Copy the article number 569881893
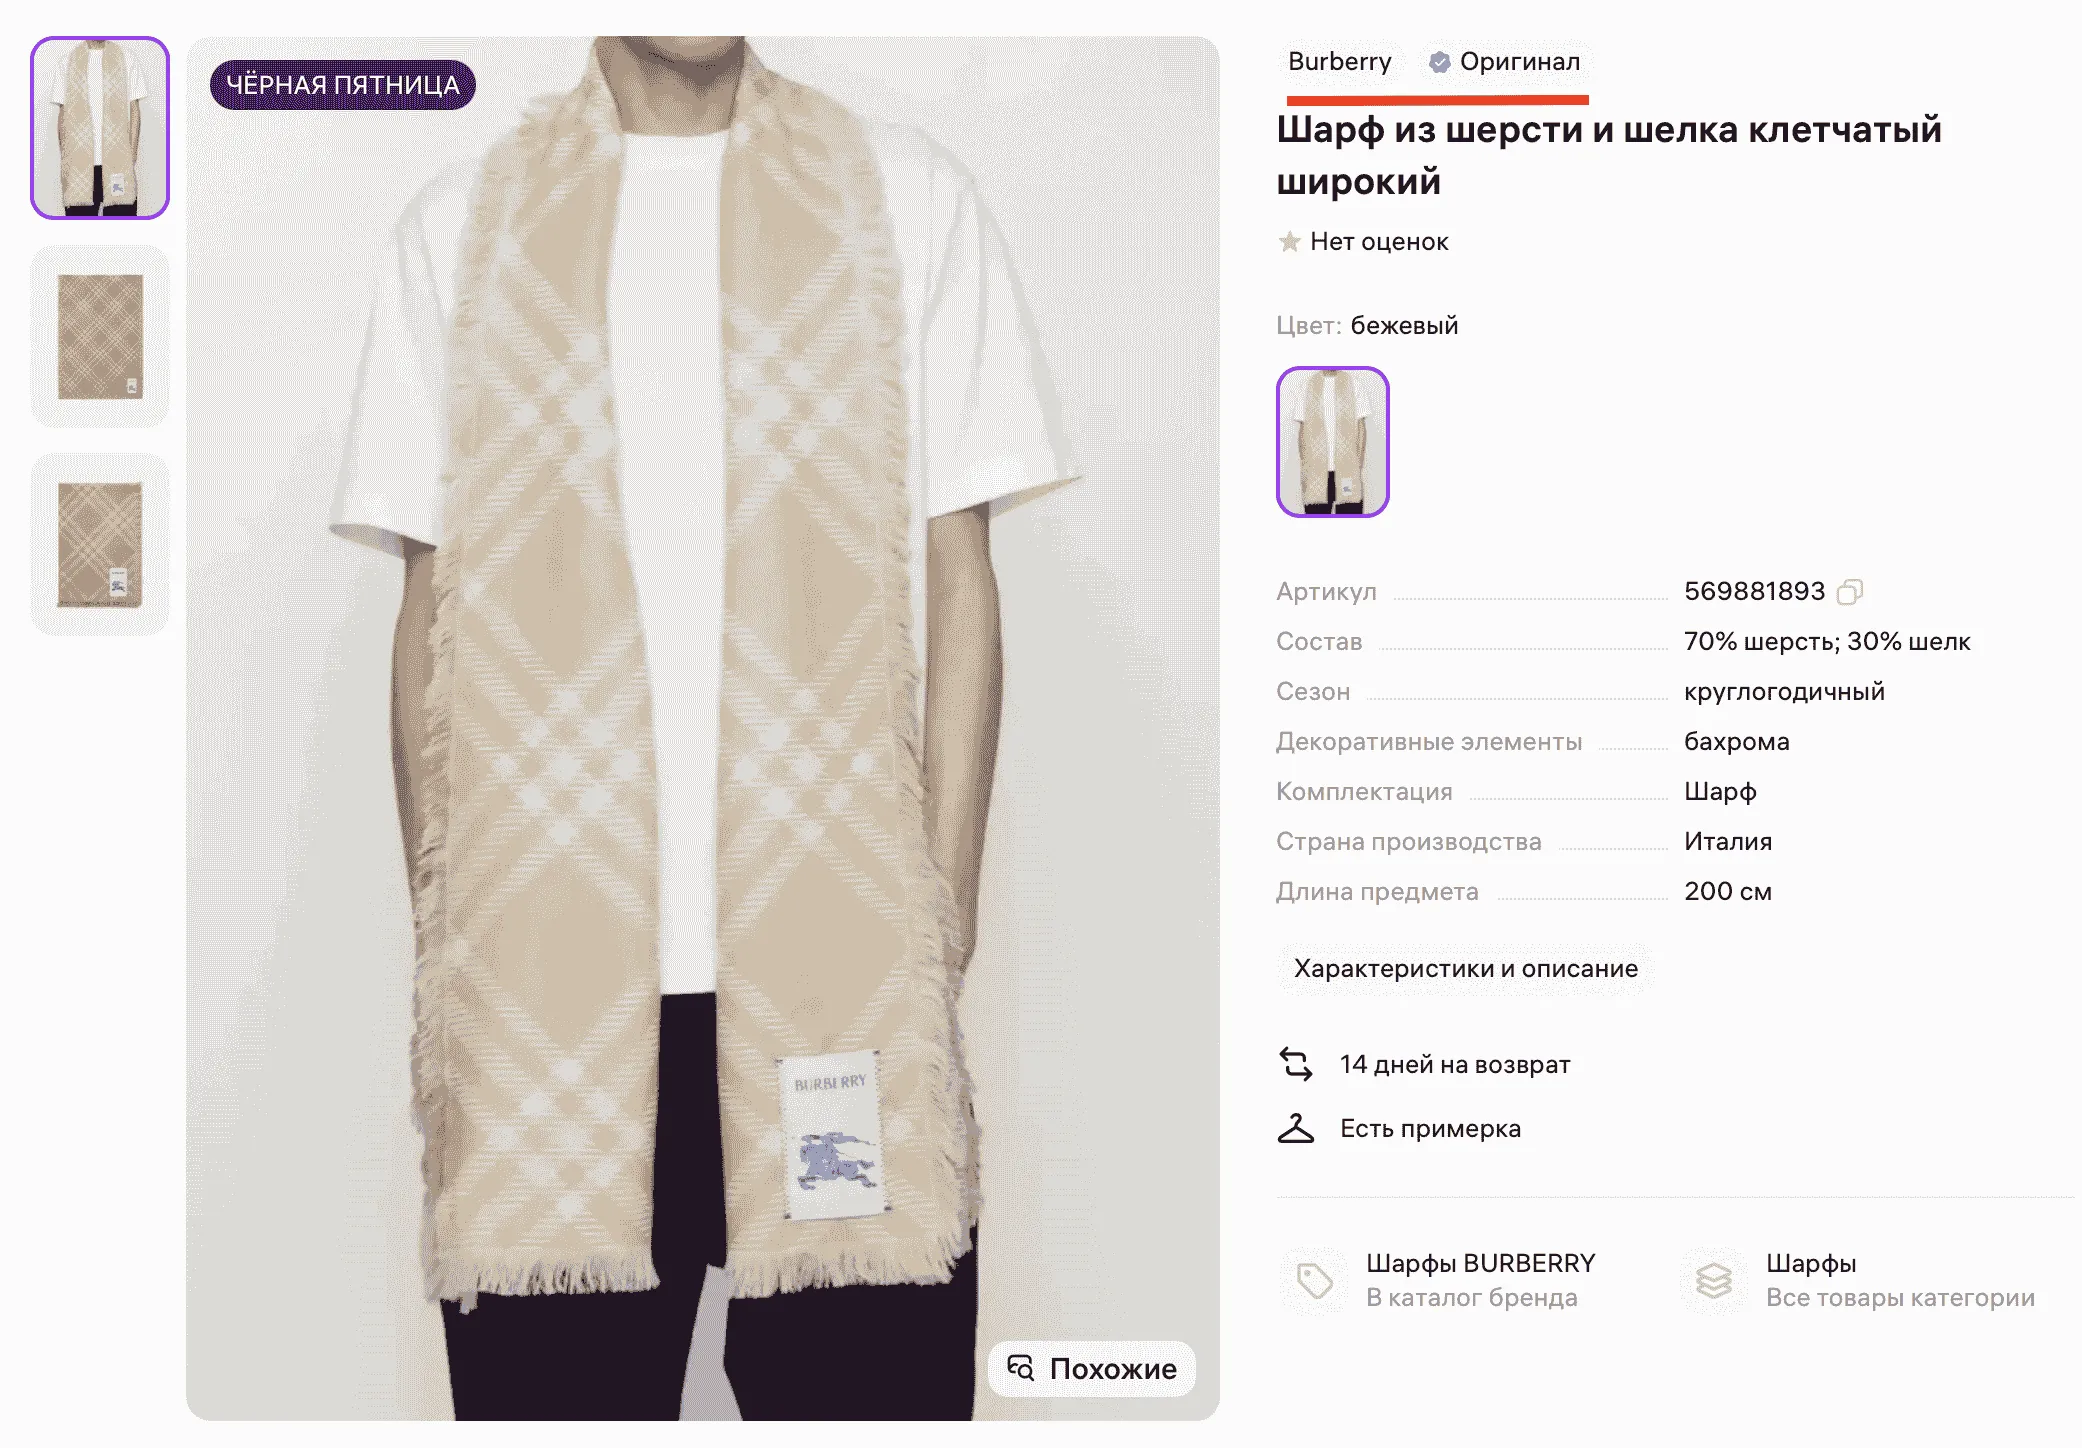 (1850, 592)
